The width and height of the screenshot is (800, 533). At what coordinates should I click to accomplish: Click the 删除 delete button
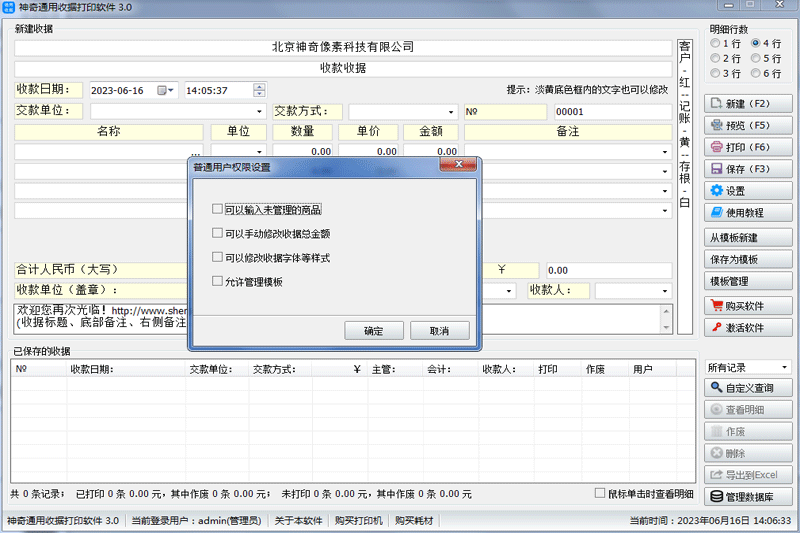[748, 453]
